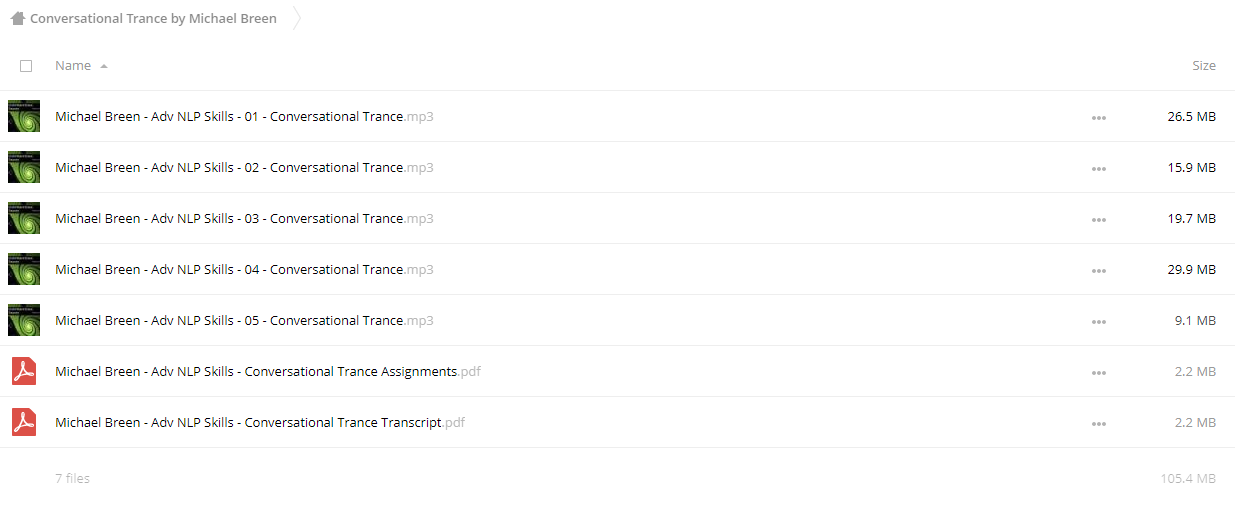Open the 04 - Conversational Trance.mp3 file

[x=244, y=269]
